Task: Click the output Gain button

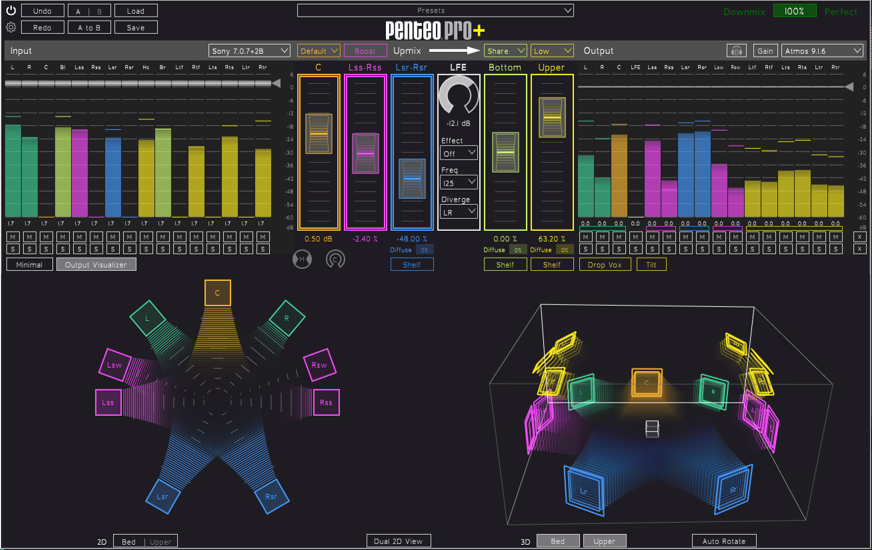Action: tap(765, 51)
